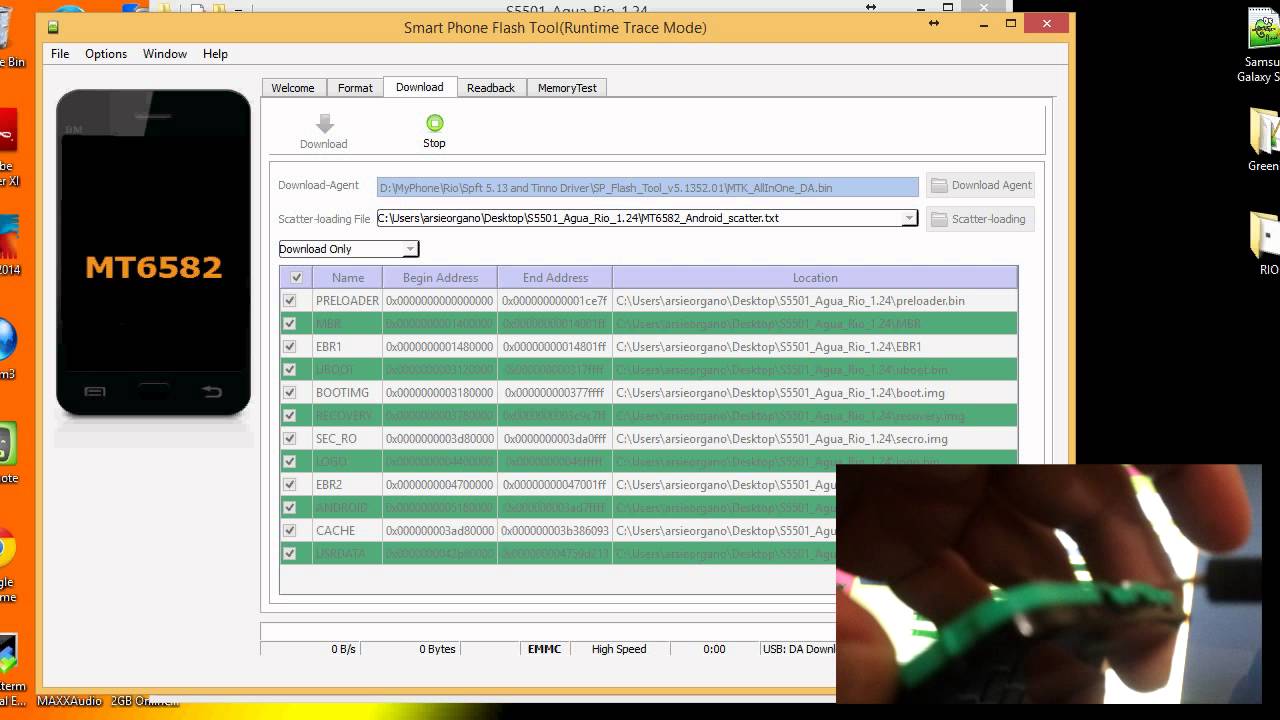Click the Location column header
Viewport: 1280px width, 720px height.
point(815,278)
